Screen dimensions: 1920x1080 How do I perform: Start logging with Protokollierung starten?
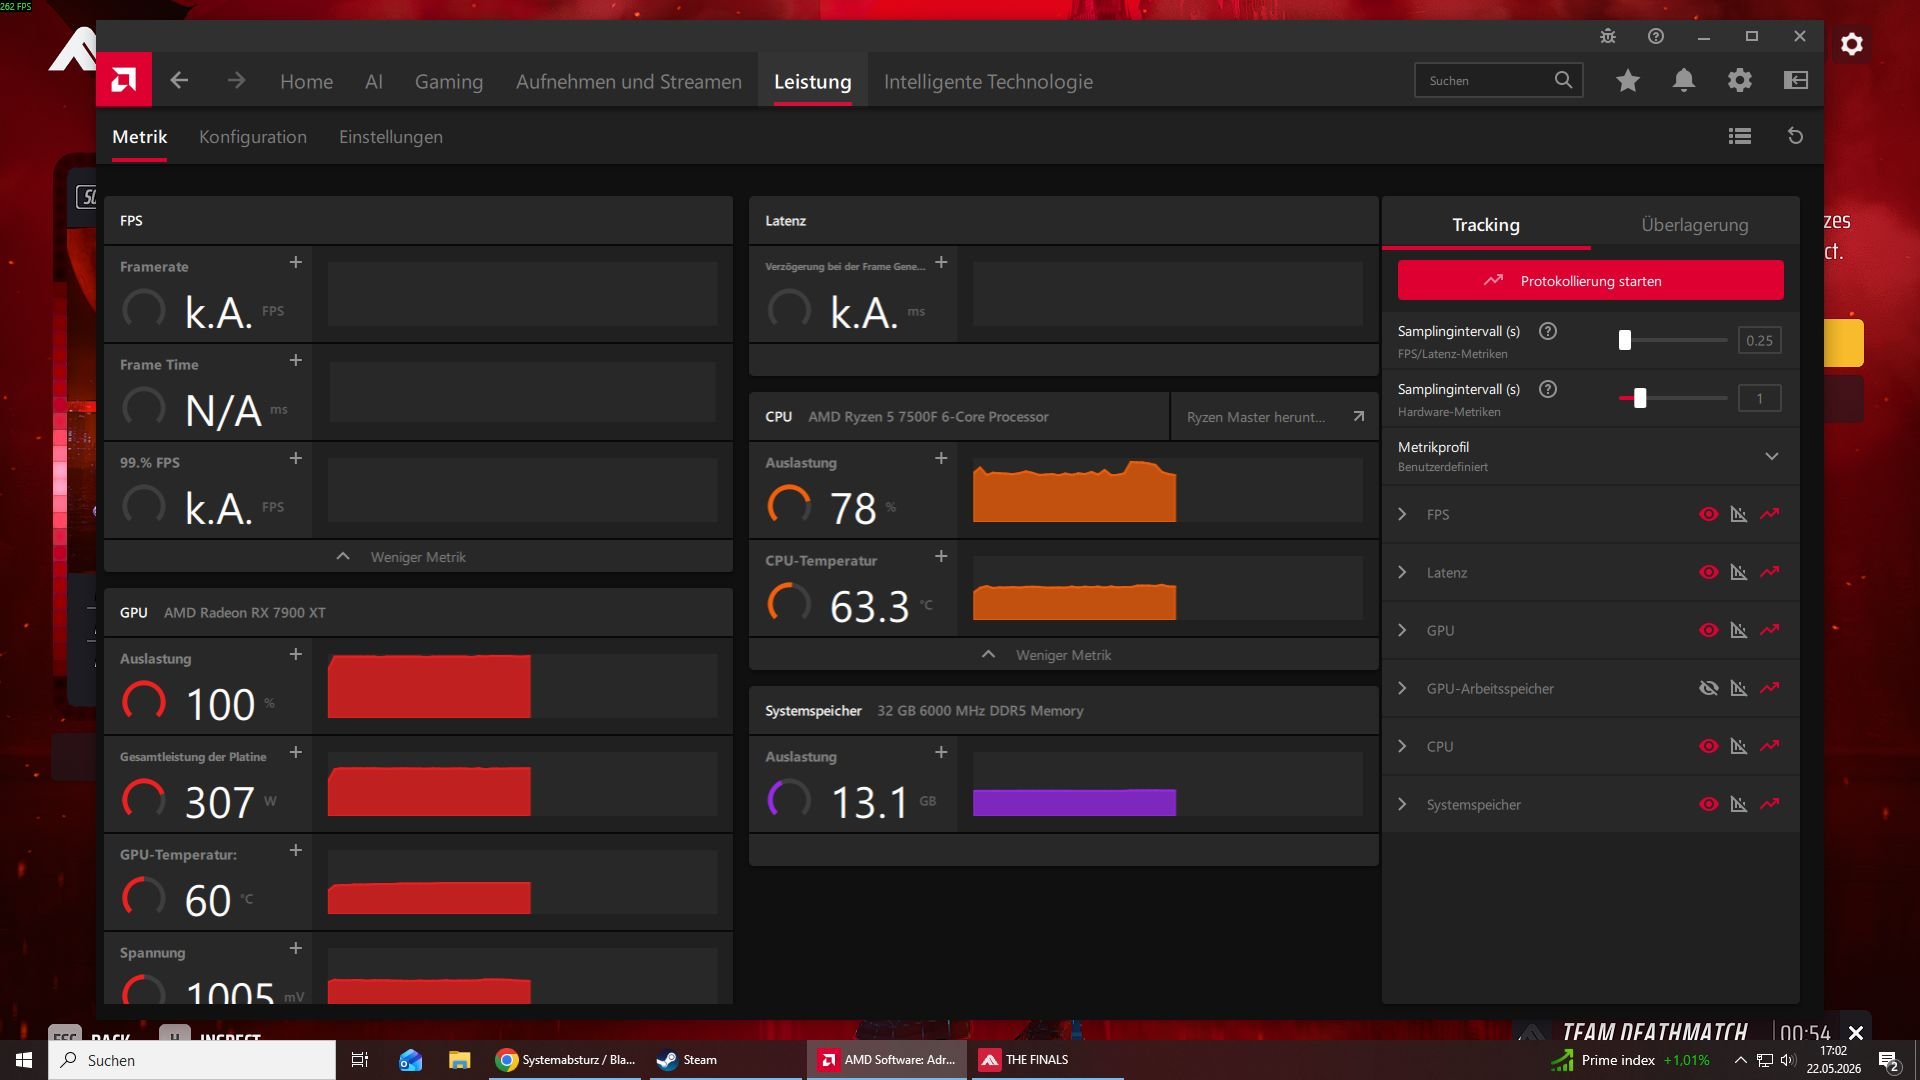pyautogui.click(x=1590, y=280)
